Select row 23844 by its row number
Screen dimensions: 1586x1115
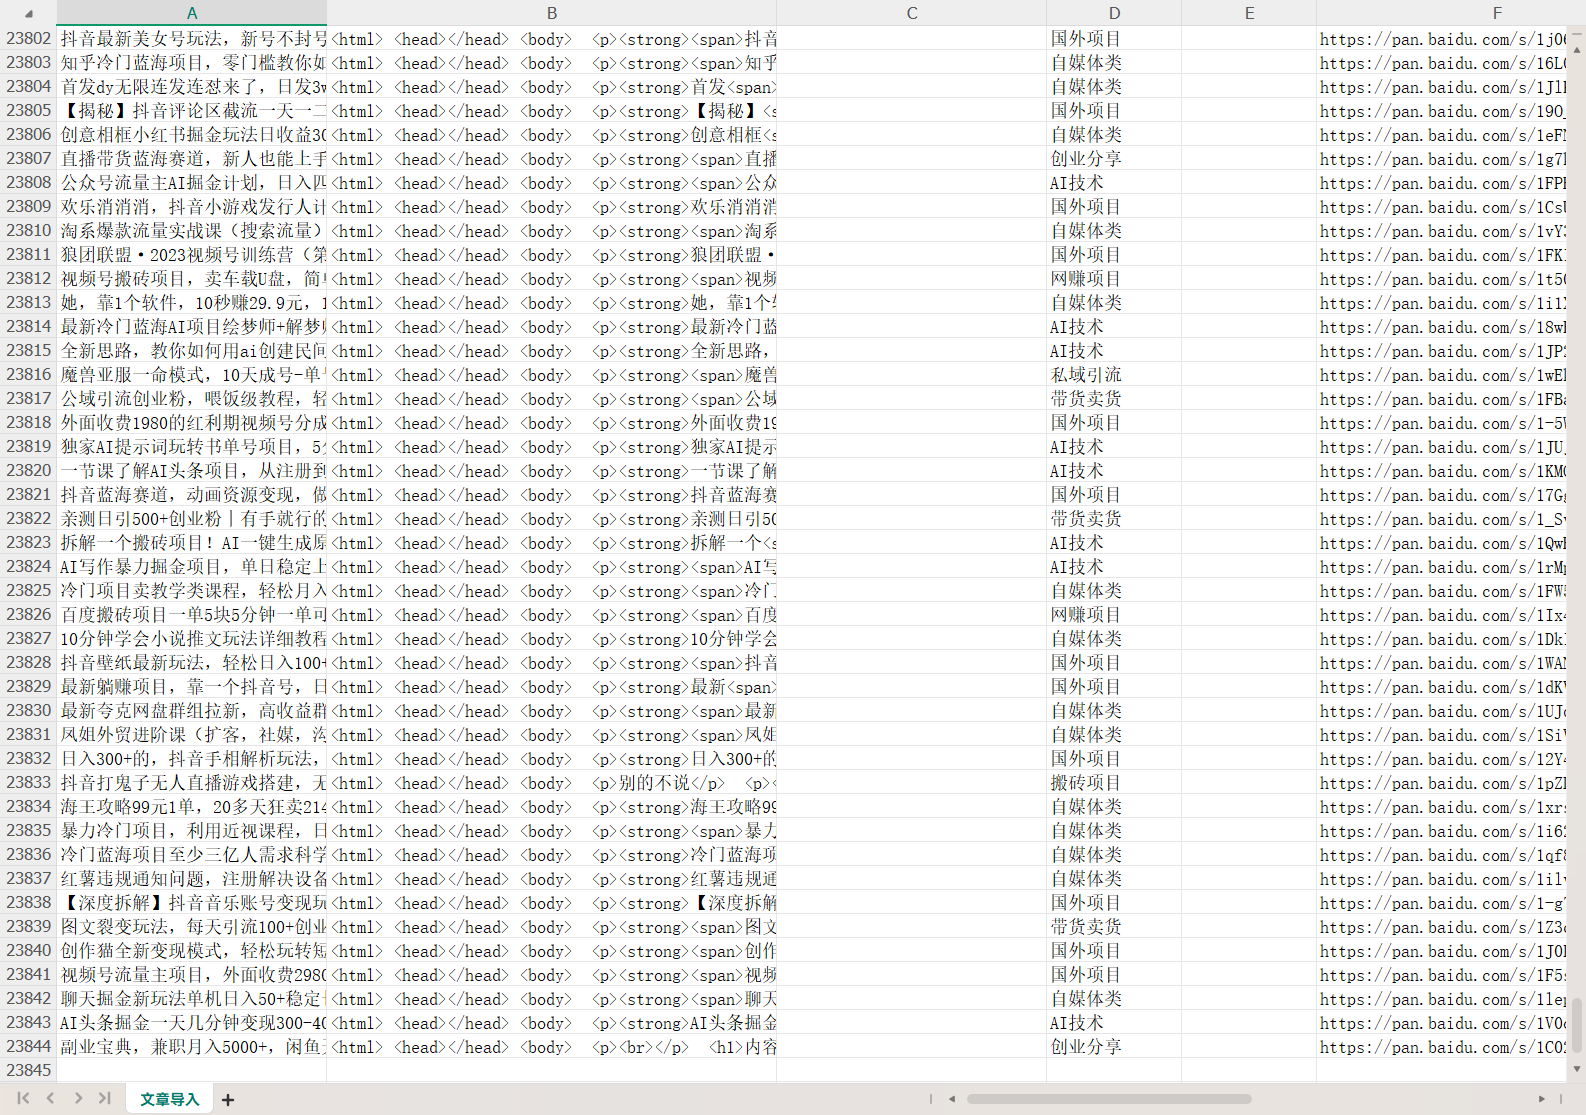28,1046
